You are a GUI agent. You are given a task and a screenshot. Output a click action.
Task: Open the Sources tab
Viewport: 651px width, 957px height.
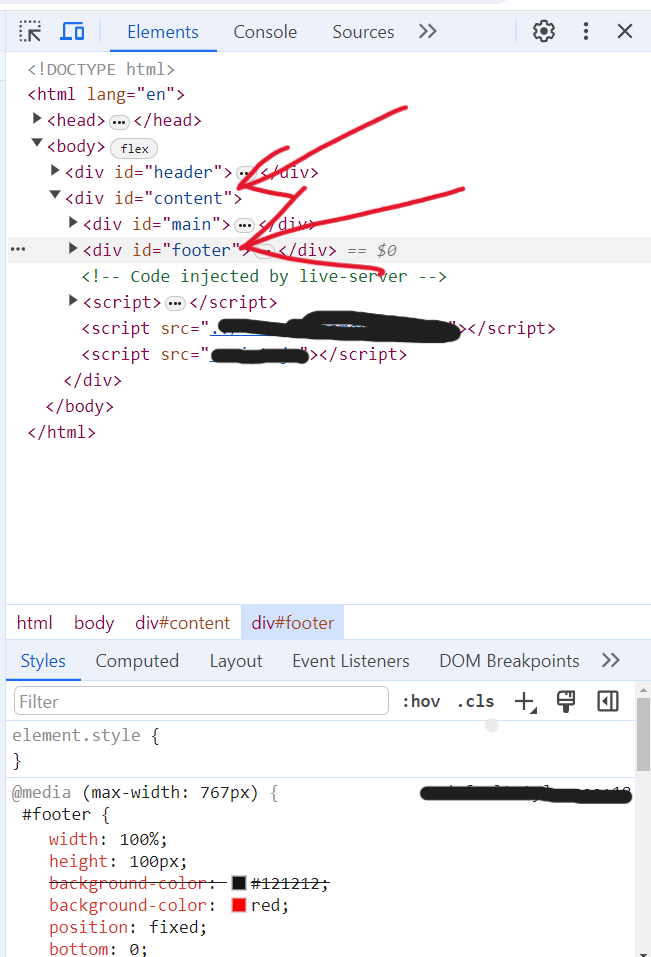363,32
